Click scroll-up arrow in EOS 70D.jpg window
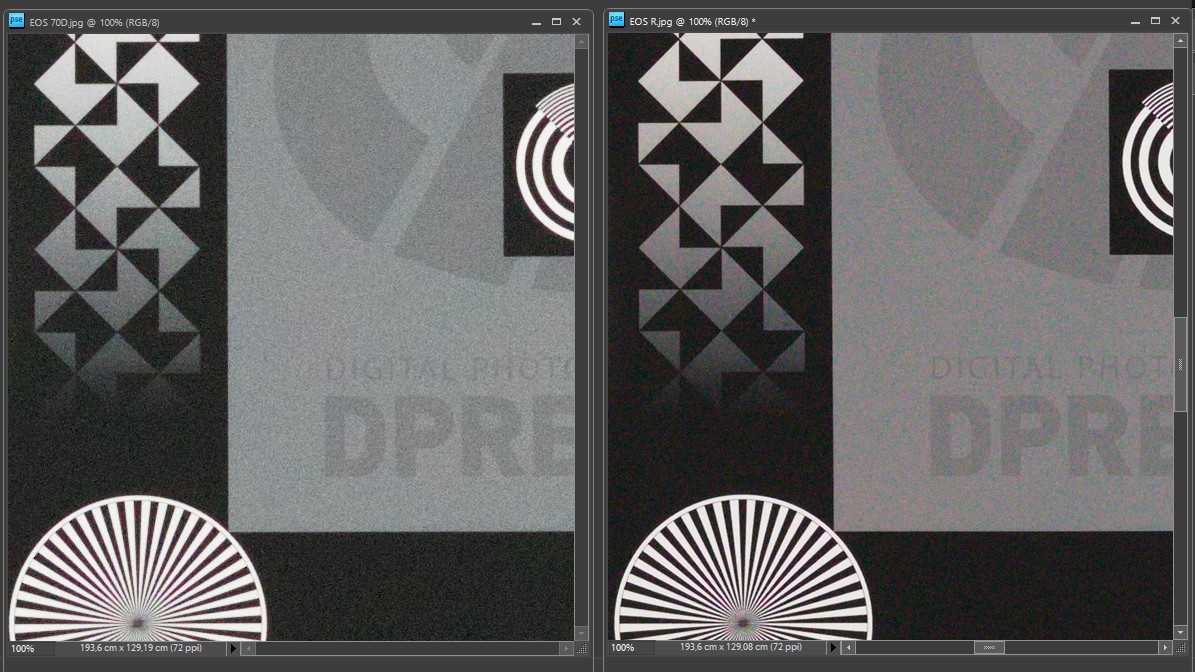The image size is (1195, 672). (x=581, y=42)
